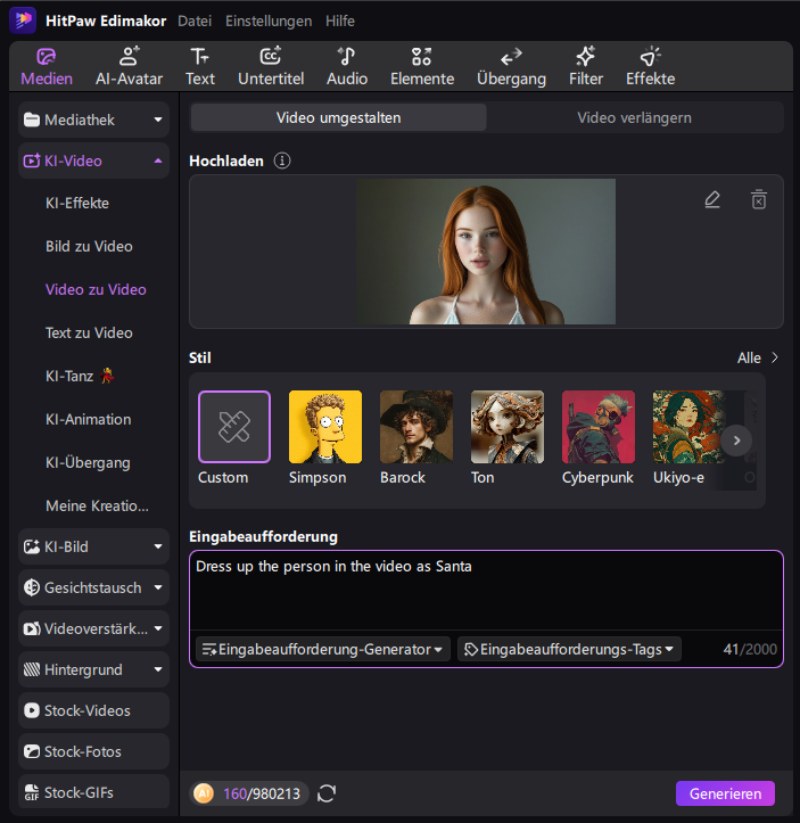Open the Eingabeaufforderungs-Tags dropdown
800x823 pixels.
pyautogui.click(x=569, y=649)
